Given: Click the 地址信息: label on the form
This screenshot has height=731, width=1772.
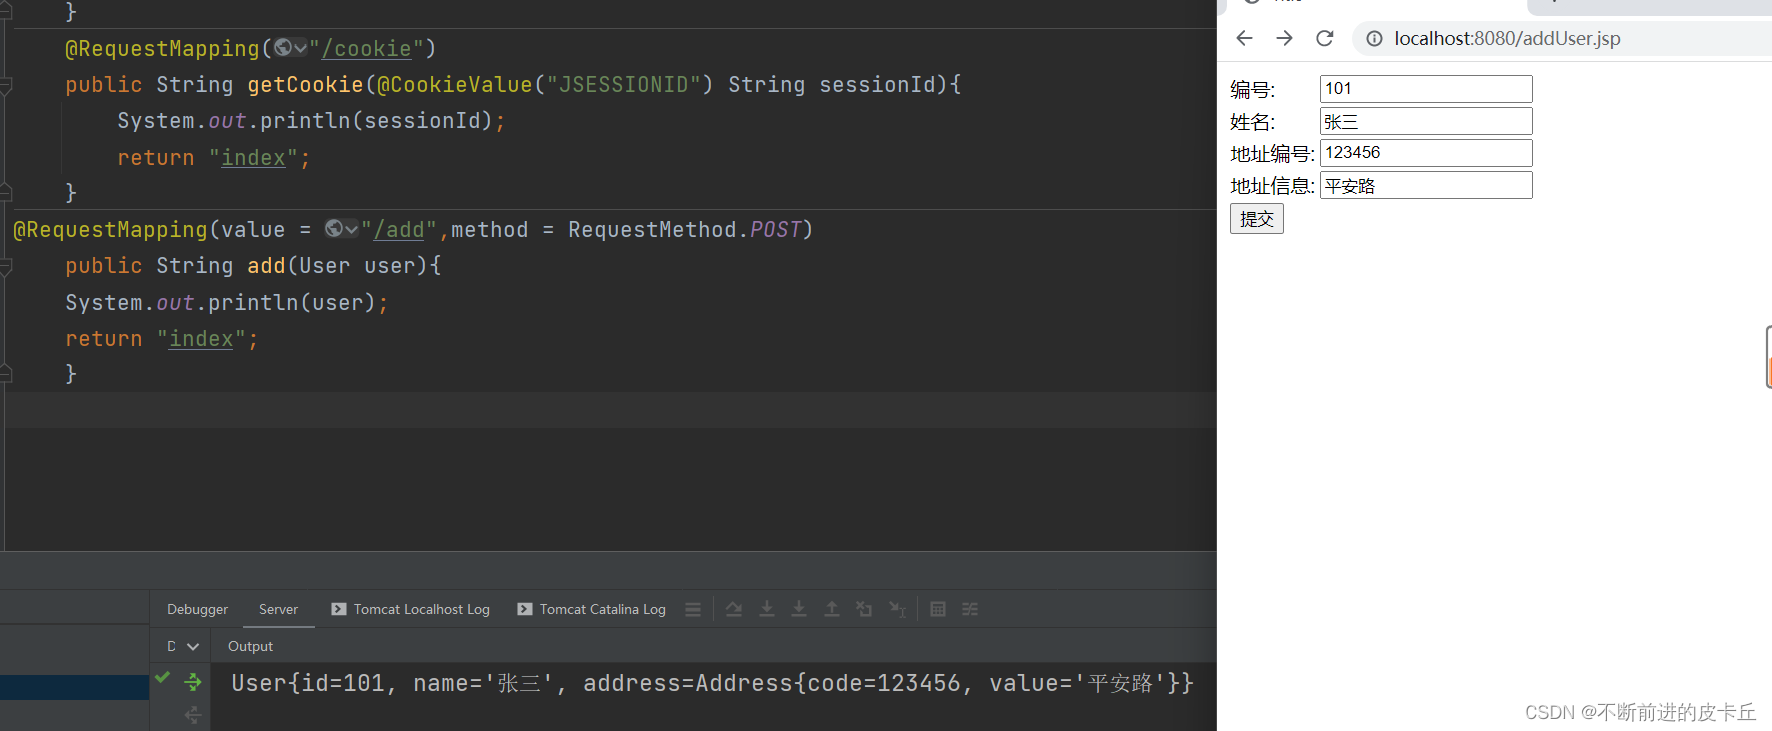Looking at the screenshot, I should click(1272, 186).
